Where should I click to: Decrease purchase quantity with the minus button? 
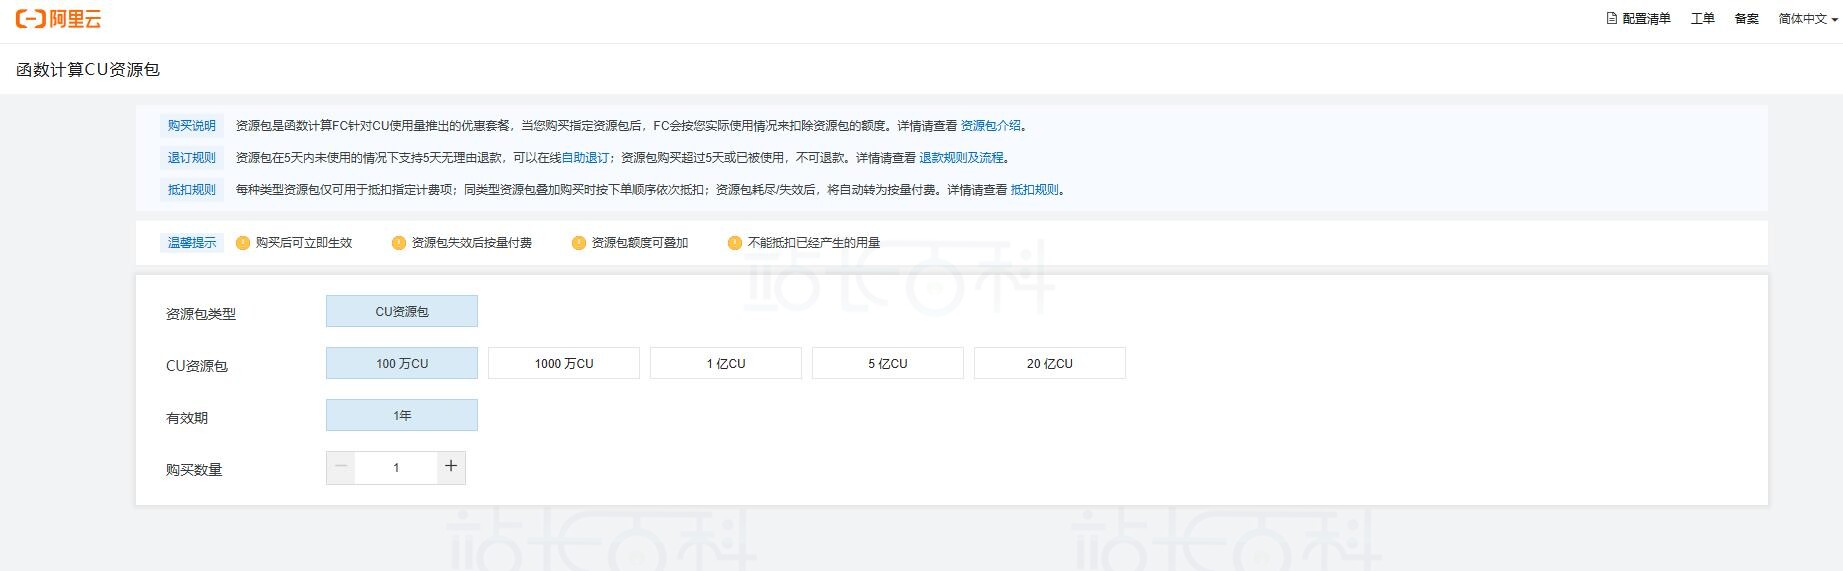click(x=341, y=467)
